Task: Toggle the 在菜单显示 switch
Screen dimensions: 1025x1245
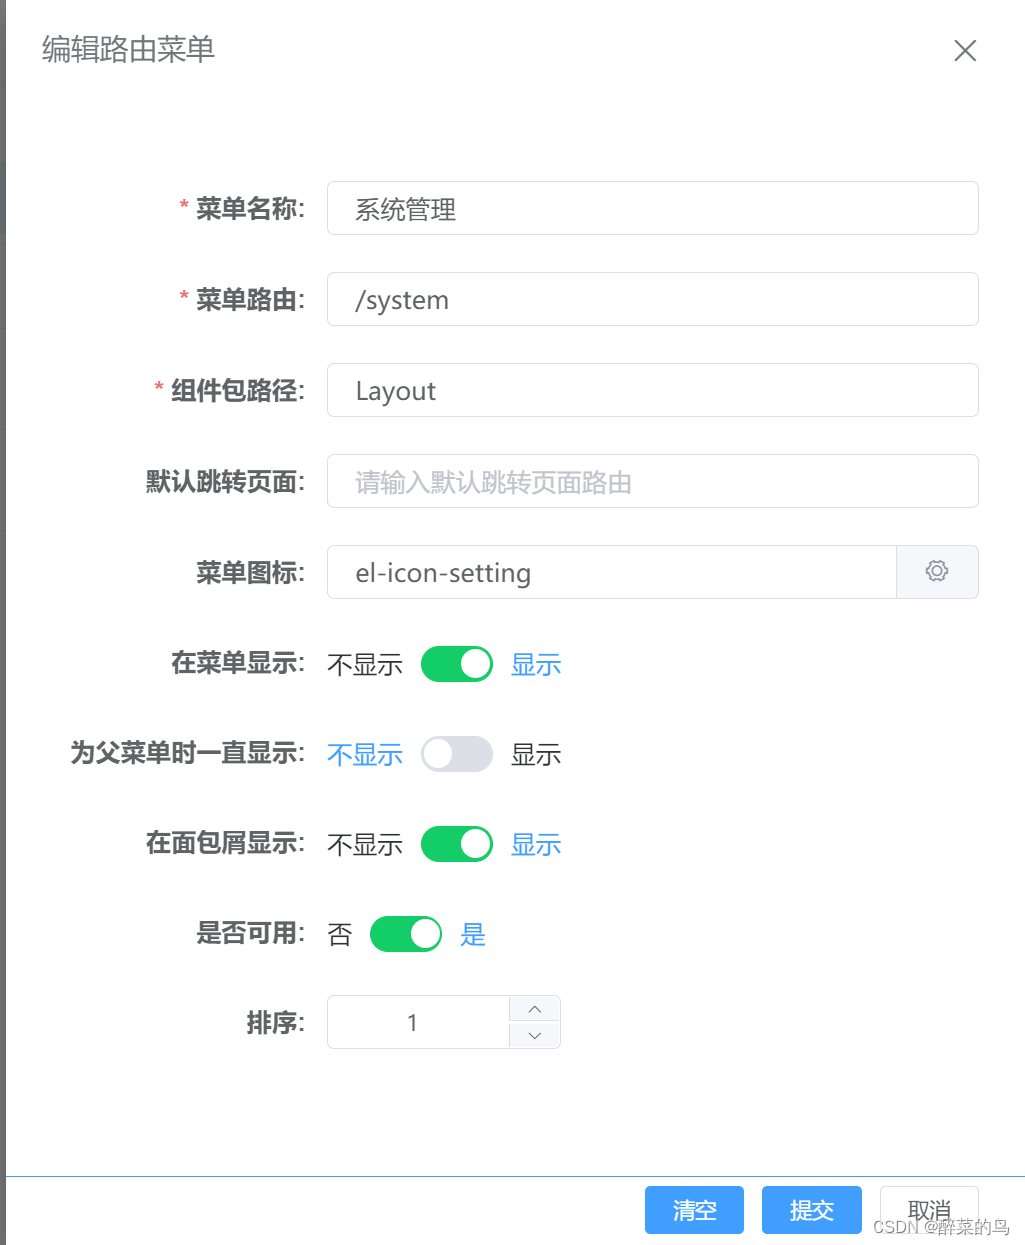Action: 457,664
